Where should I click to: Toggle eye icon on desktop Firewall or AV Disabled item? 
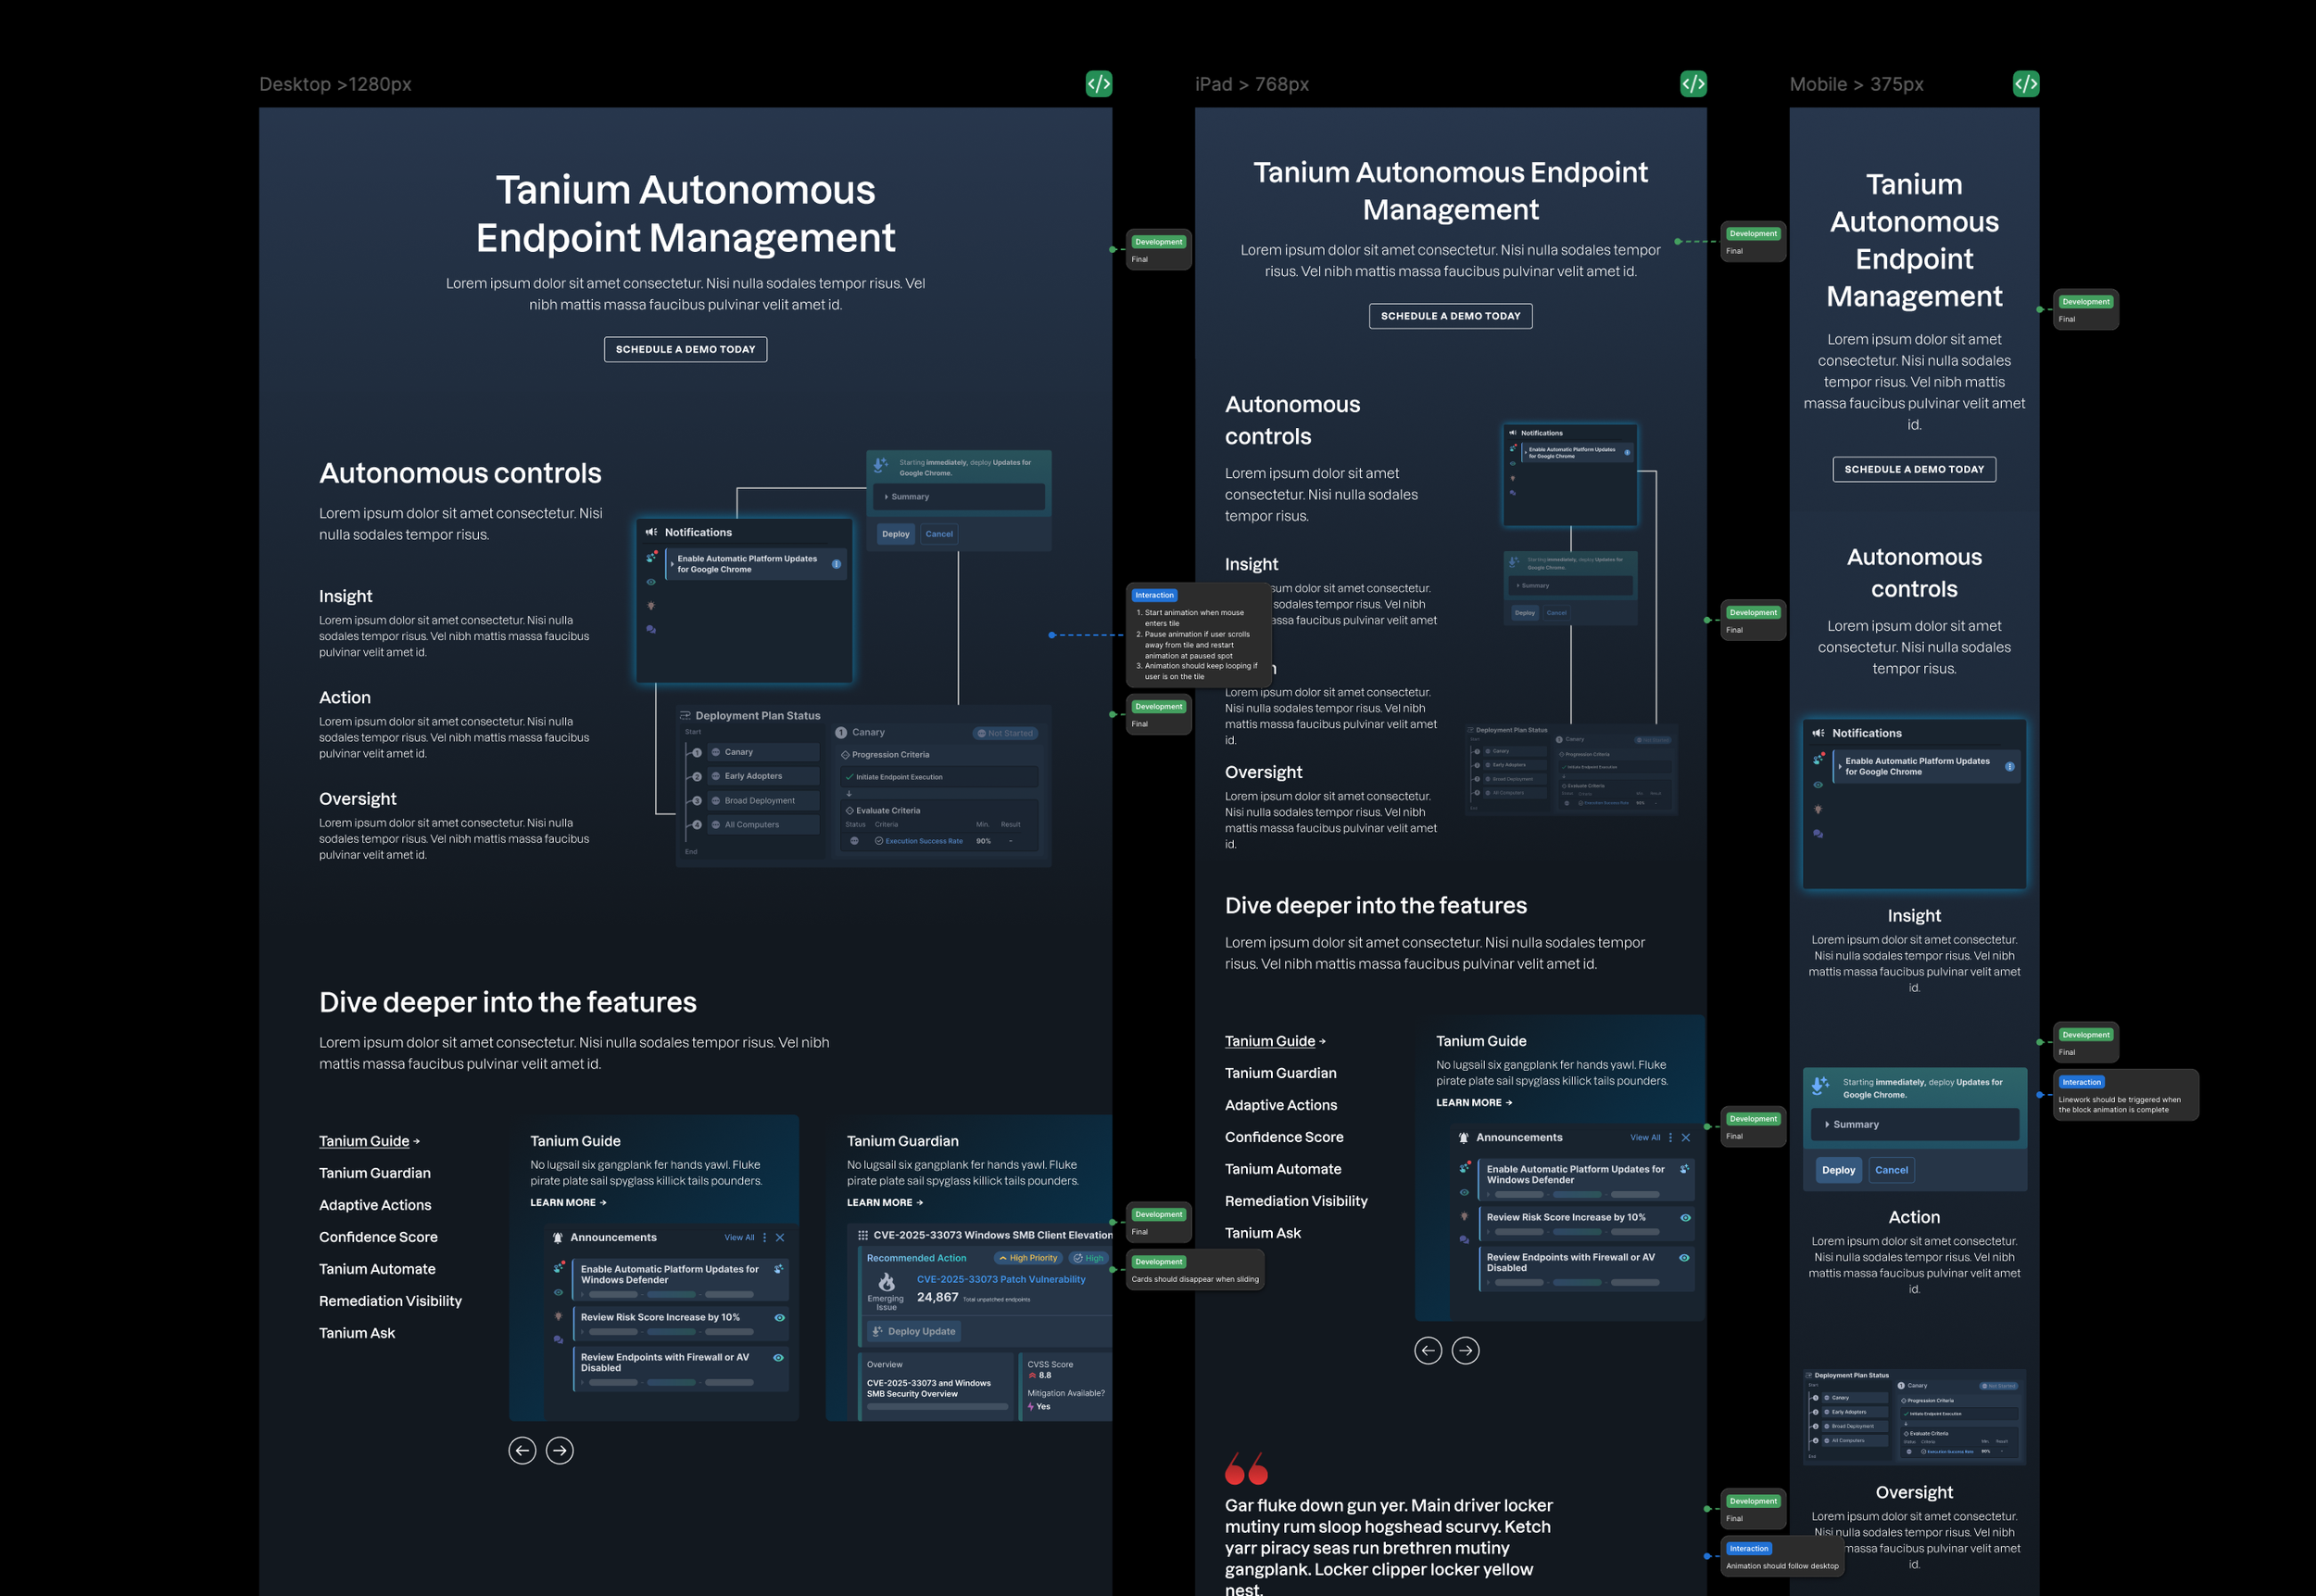click(x=778, y=1357)
